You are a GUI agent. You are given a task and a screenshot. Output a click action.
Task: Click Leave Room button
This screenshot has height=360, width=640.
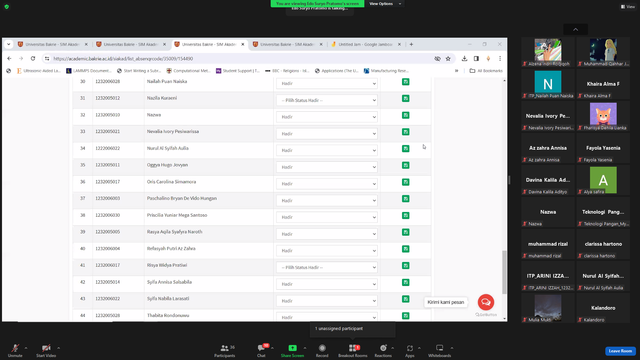click(x=620, y=351)
